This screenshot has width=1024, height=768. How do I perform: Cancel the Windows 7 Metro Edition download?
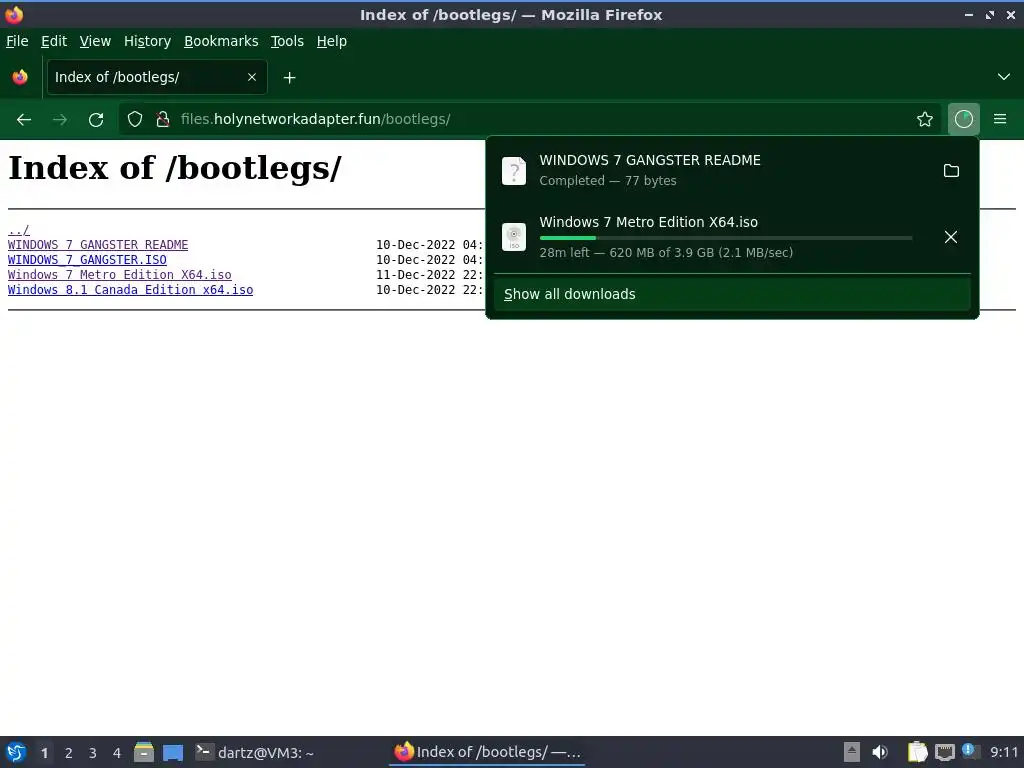click(x=951, y=237)
